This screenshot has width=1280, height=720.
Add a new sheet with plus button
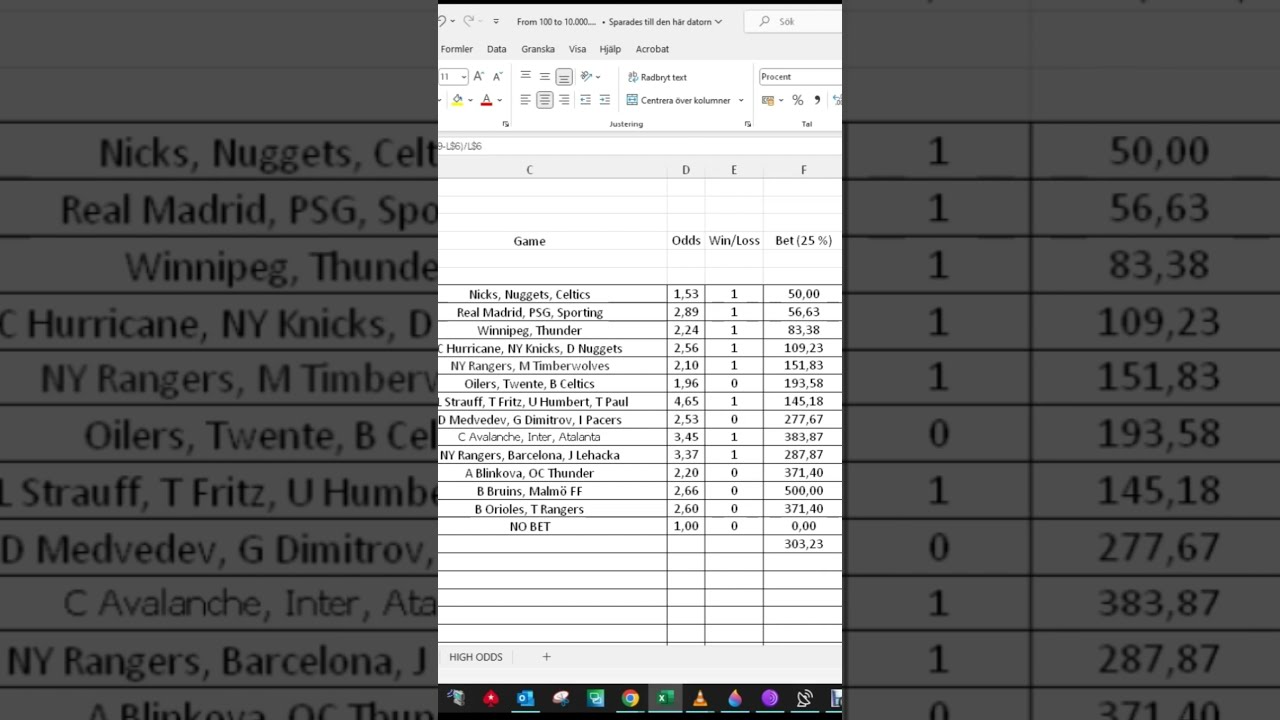pyautogui.click(x=546, y=657)
